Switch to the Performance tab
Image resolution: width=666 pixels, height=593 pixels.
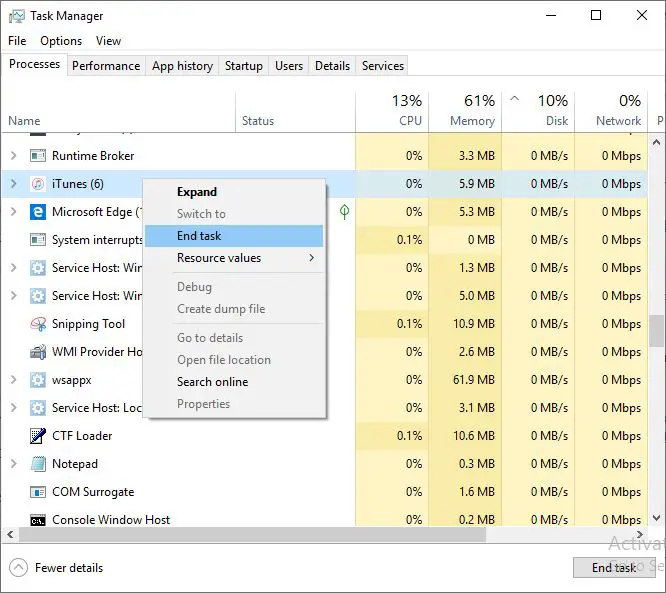click(x=106, y=66)
